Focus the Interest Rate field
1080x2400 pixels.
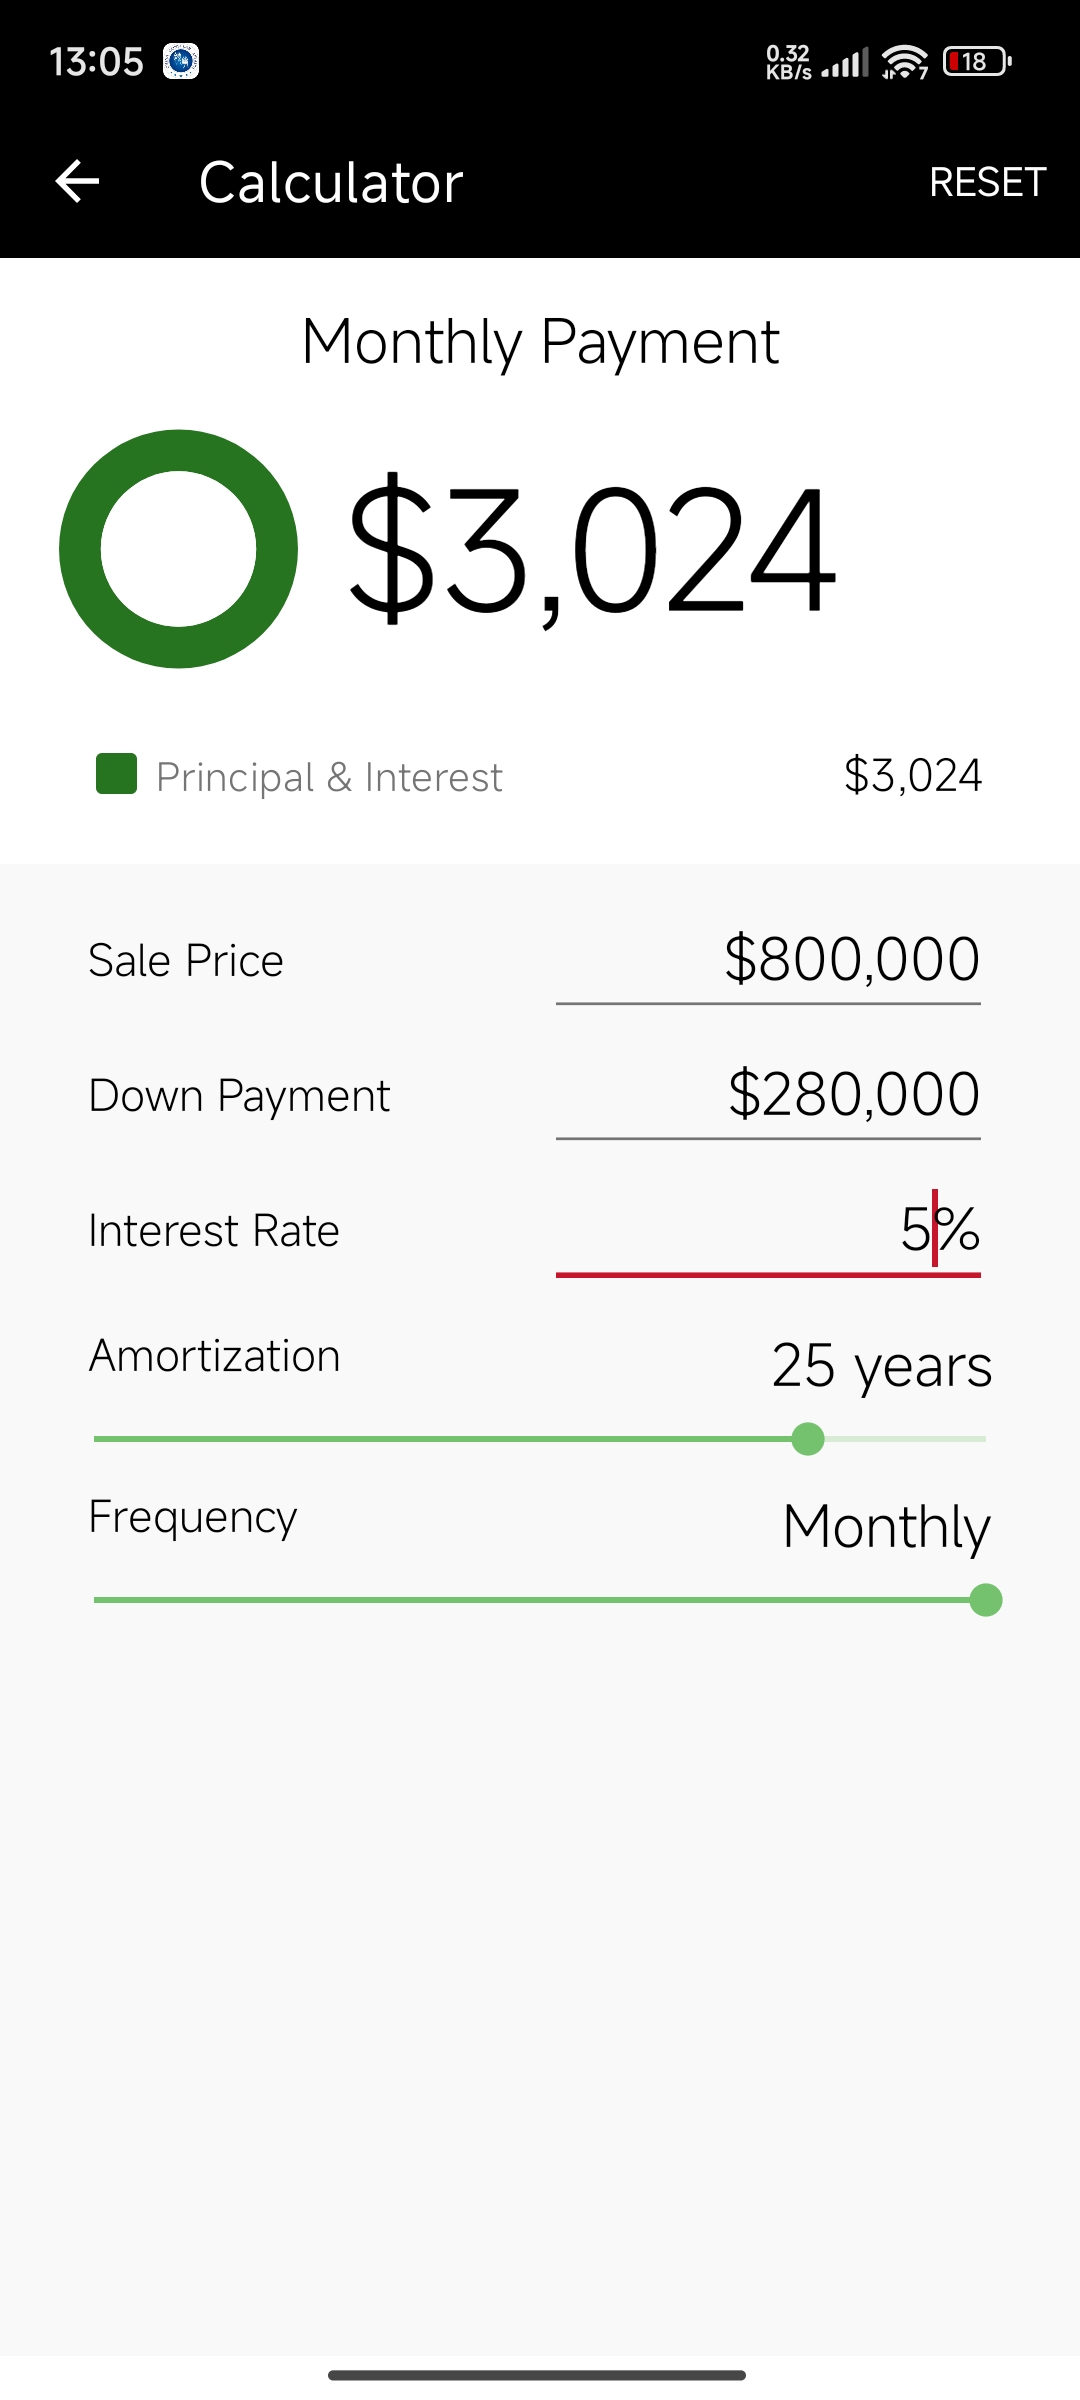click(x=768, y=1230)
